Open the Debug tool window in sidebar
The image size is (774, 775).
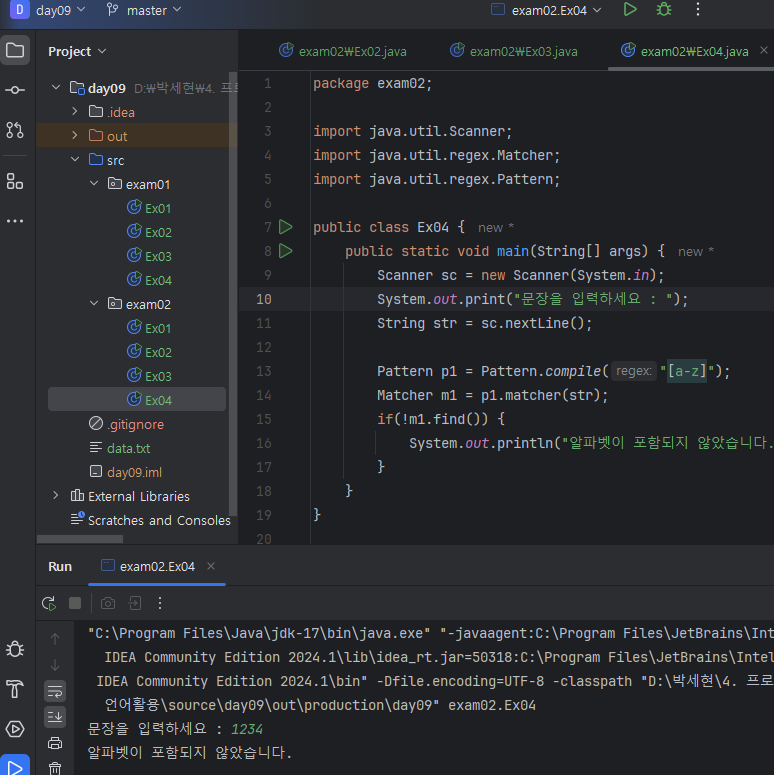(15, 649)
